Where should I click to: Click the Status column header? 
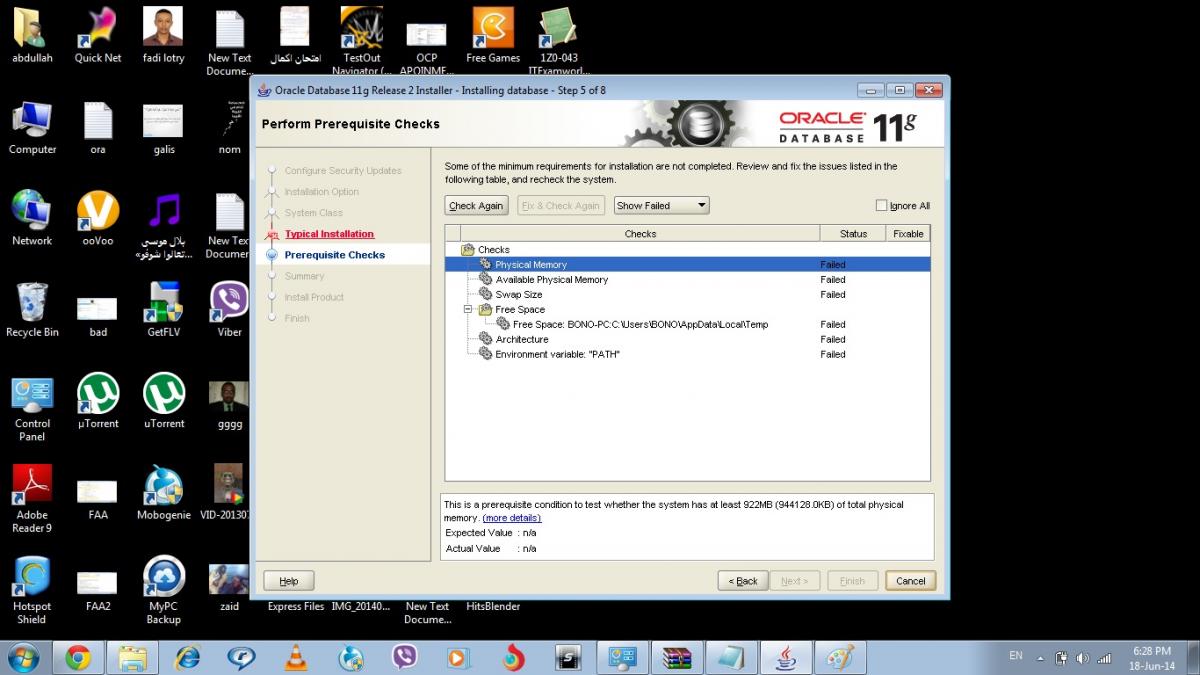853,234
